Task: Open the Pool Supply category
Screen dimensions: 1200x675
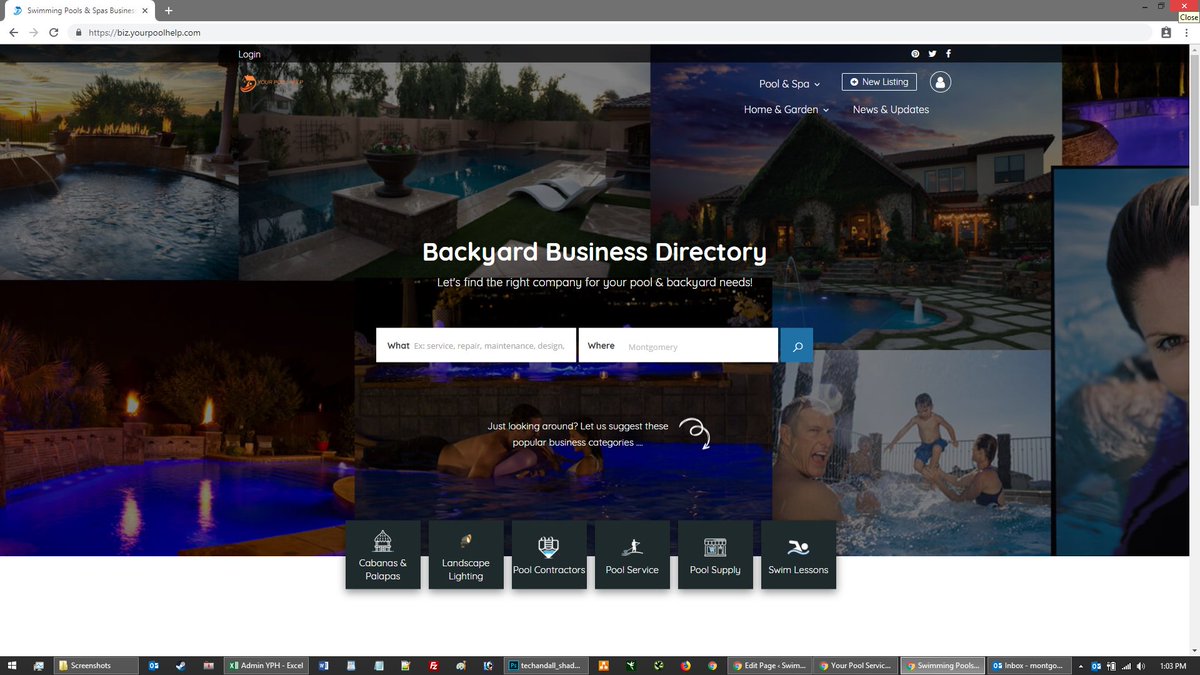Action: point(714,554)
